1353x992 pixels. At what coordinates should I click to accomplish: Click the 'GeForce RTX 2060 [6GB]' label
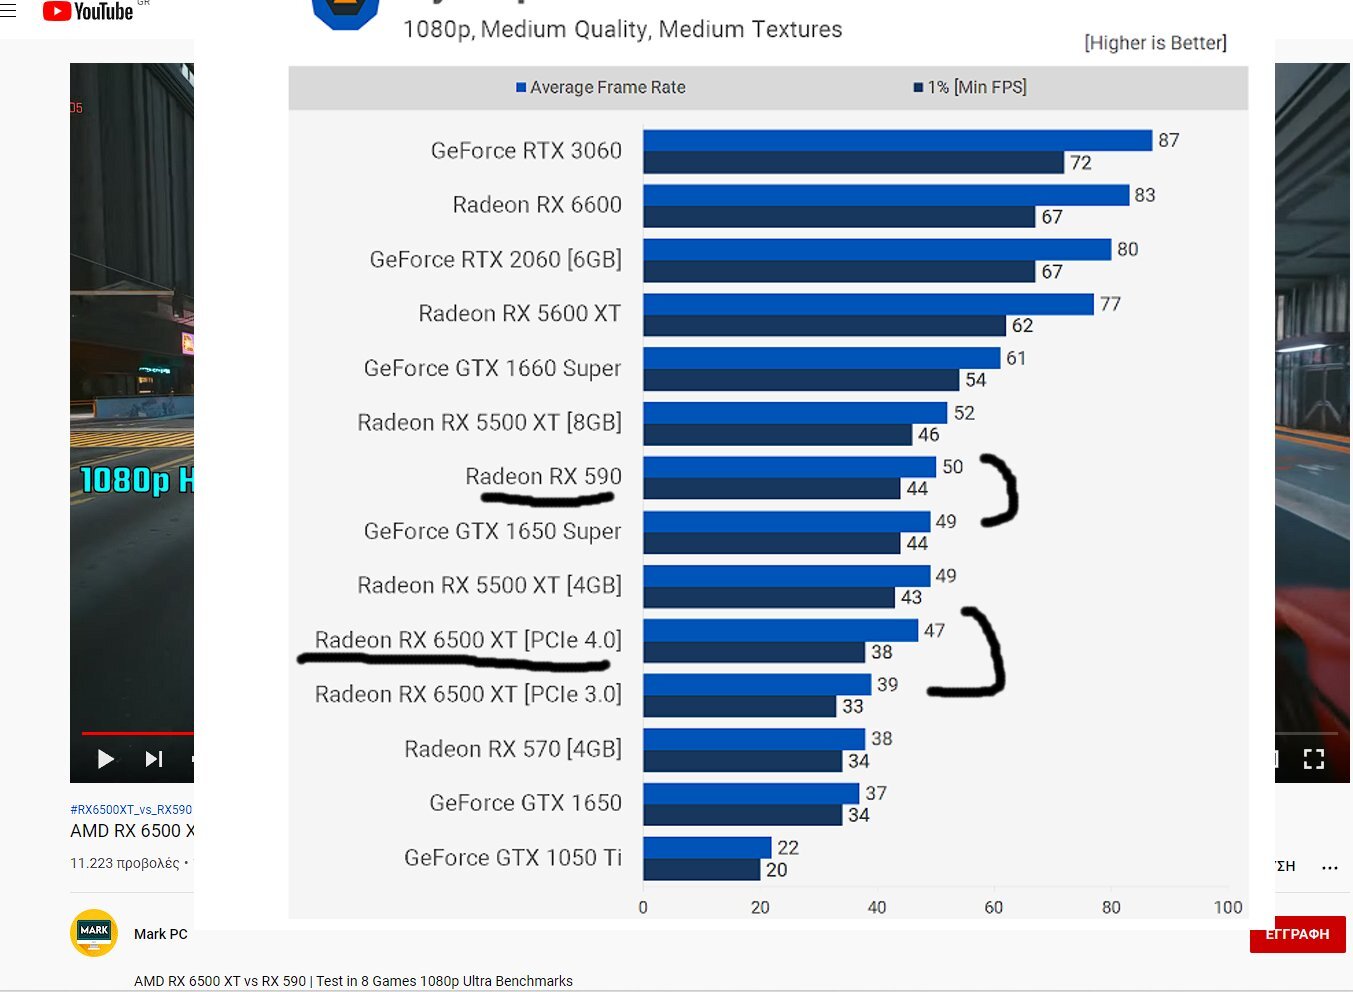click(495, 260)
